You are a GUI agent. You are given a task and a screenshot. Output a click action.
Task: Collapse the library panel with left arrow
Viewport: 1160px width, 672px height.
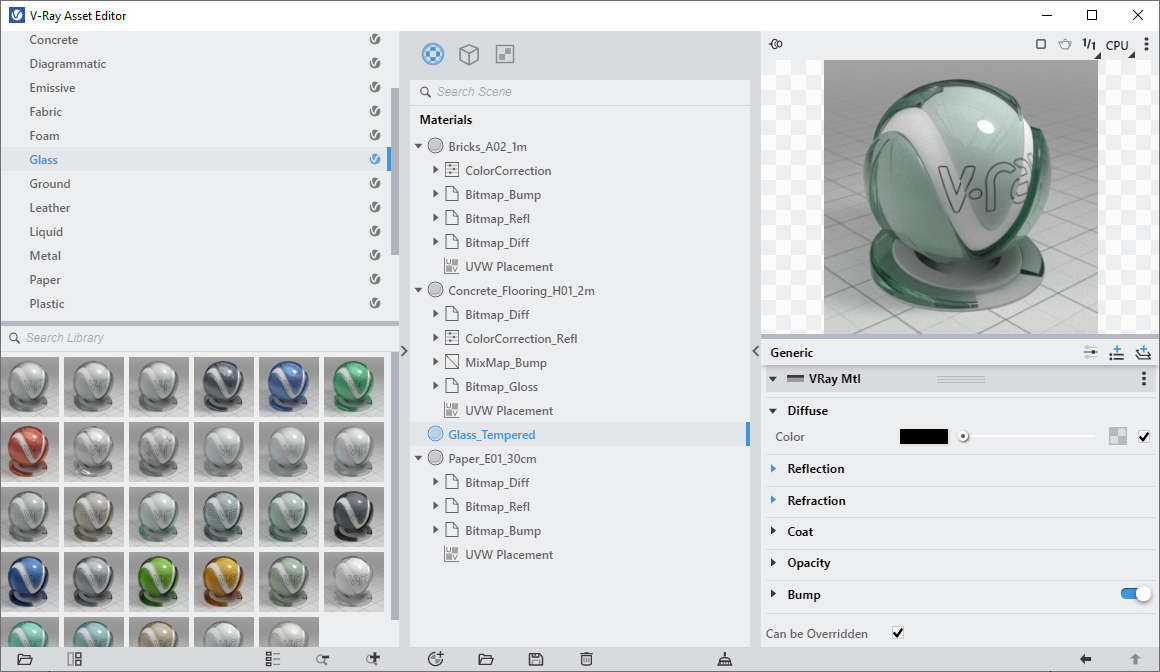tap(404, 351)
